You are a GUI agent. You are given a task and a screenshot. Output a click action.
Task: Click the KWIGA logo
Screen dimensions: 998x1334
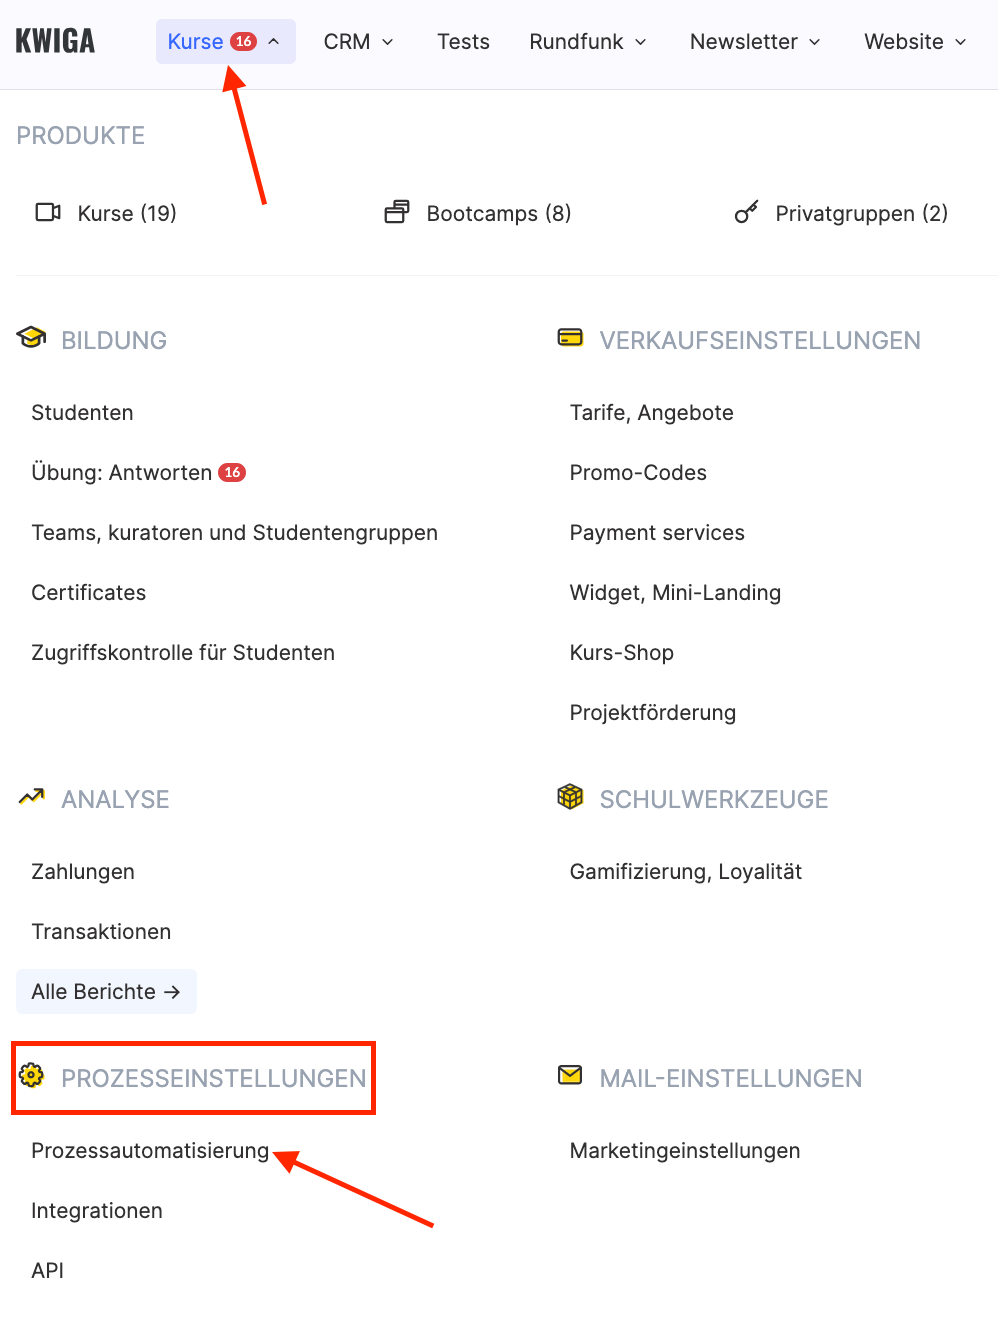coord(55,41)
